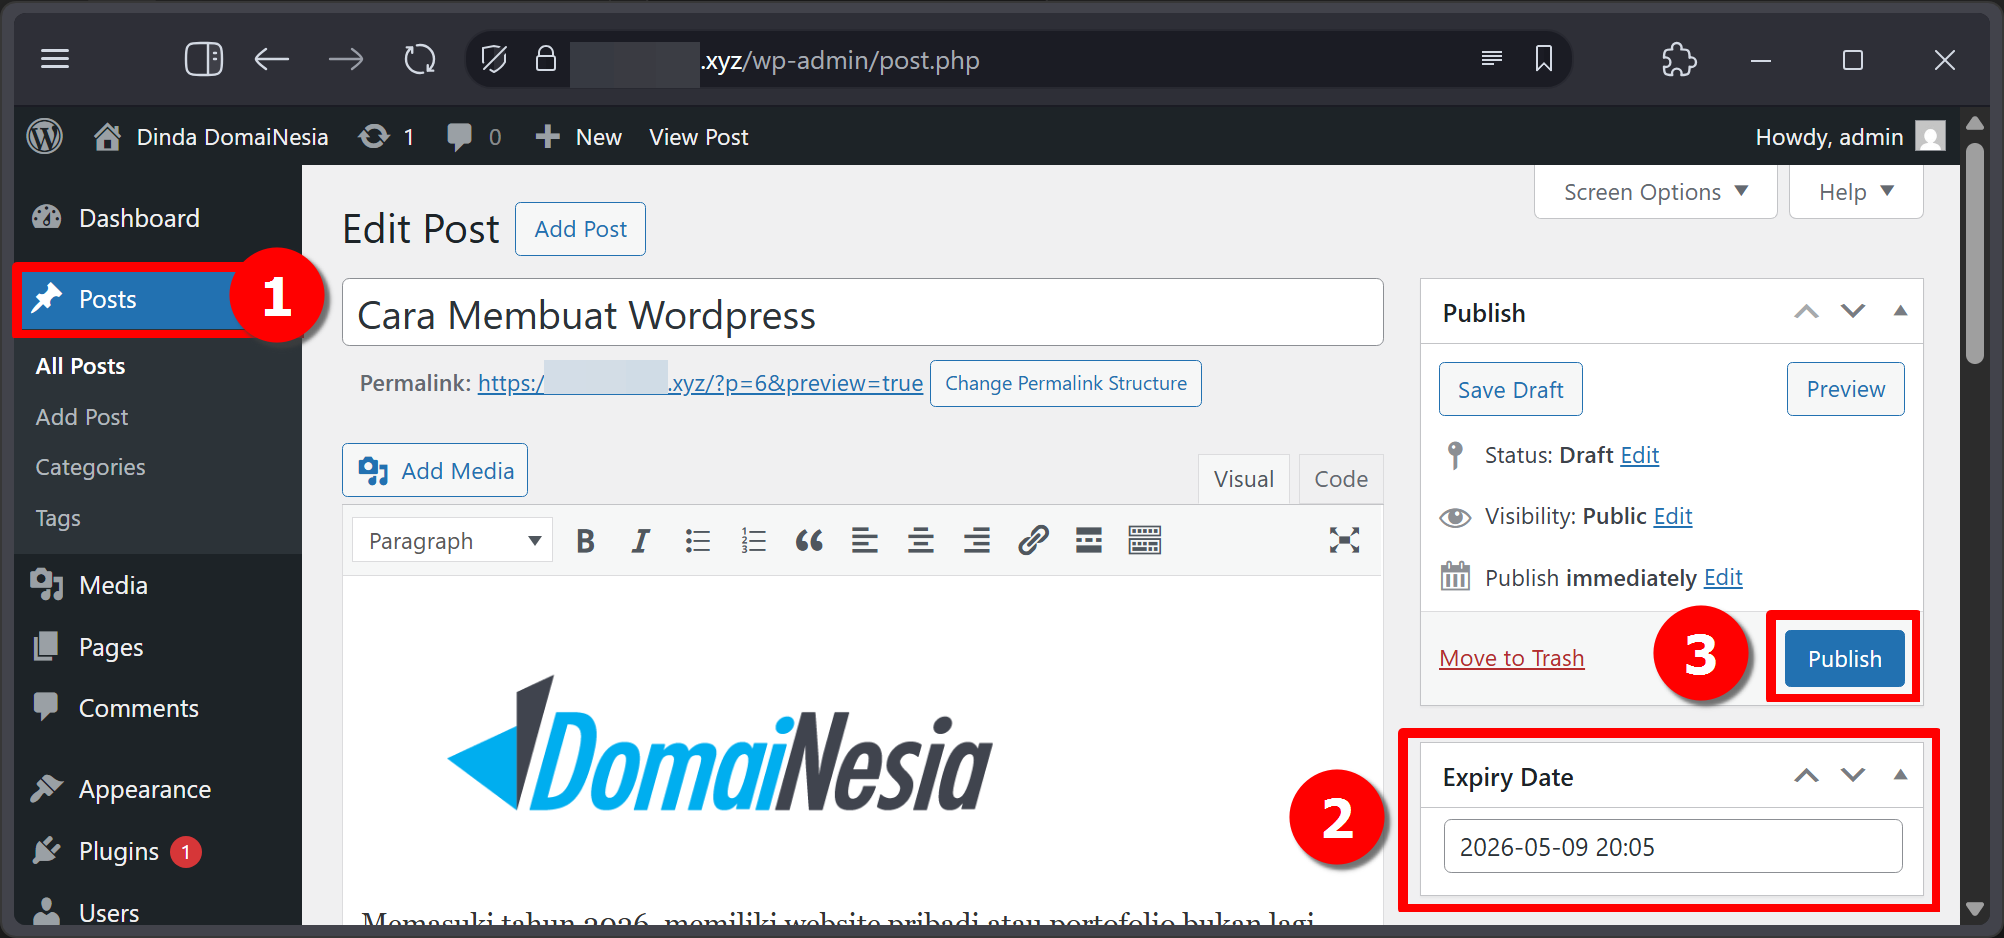Insert or edit a link

(x=1033, y=541)
